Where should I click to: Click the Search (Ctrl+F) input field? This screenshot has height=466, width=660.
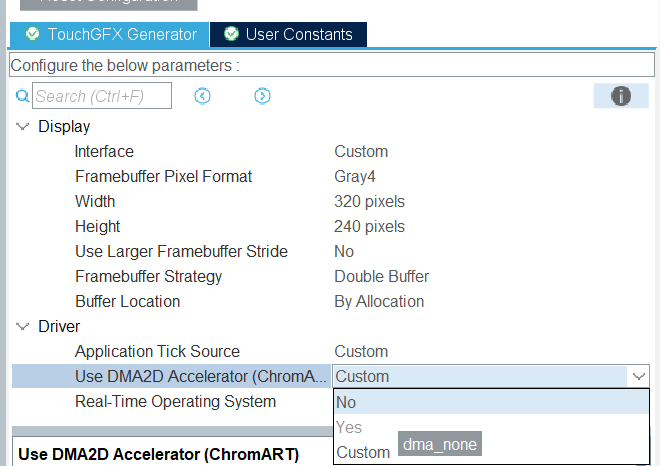[x=102, y=96]
